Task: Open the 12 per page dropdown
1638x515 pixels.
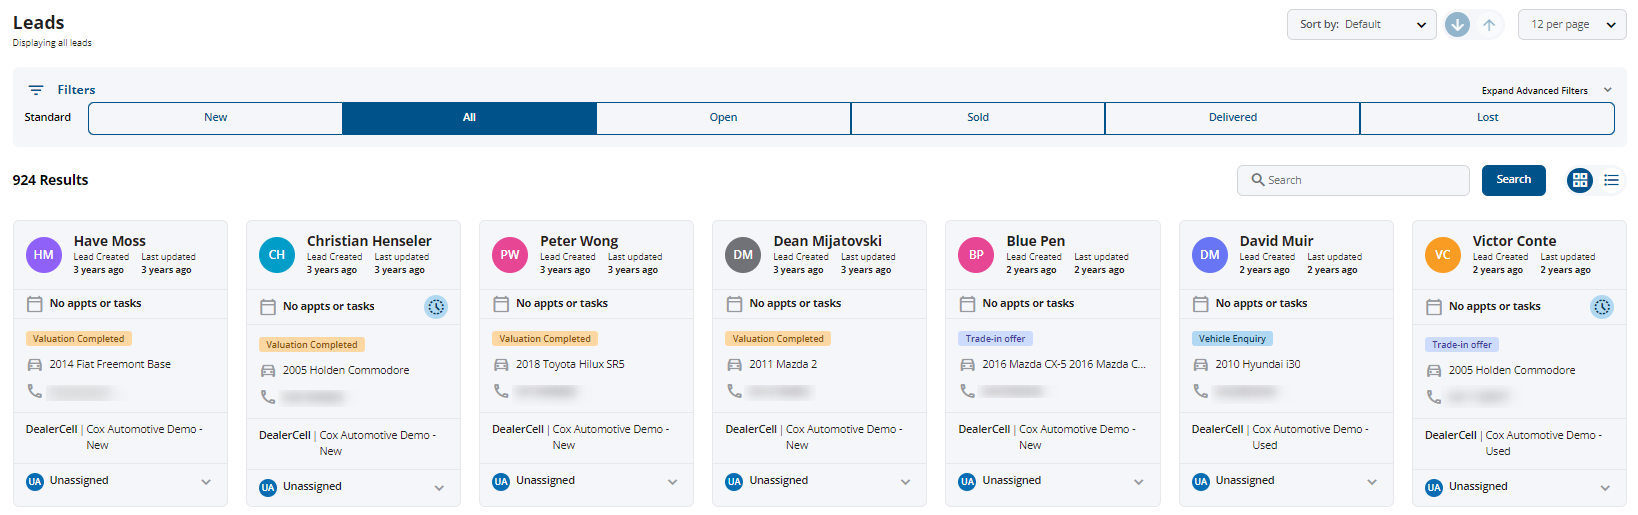Action: pos(1572,25)
